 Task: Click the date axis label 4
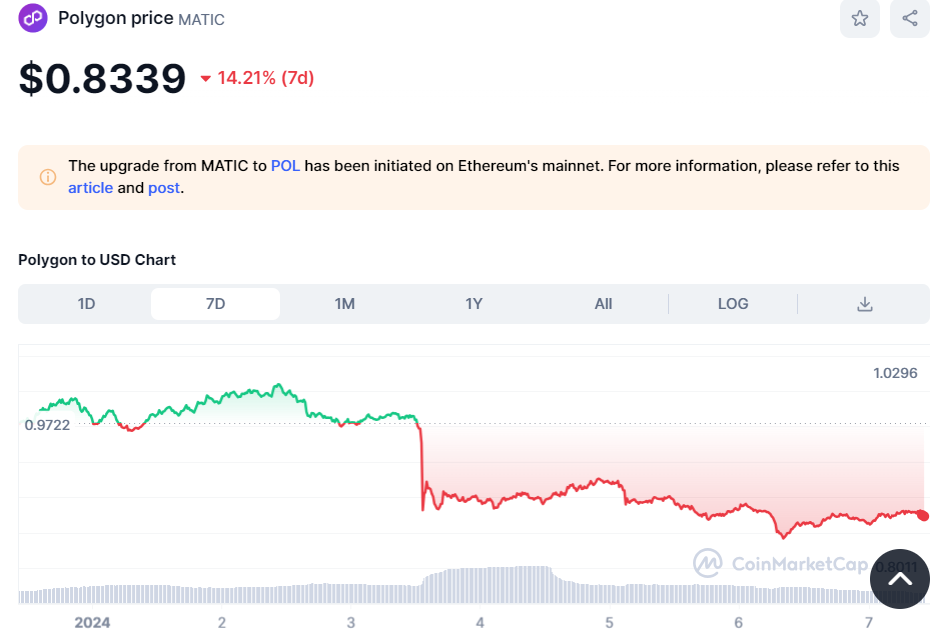[480, 623]
